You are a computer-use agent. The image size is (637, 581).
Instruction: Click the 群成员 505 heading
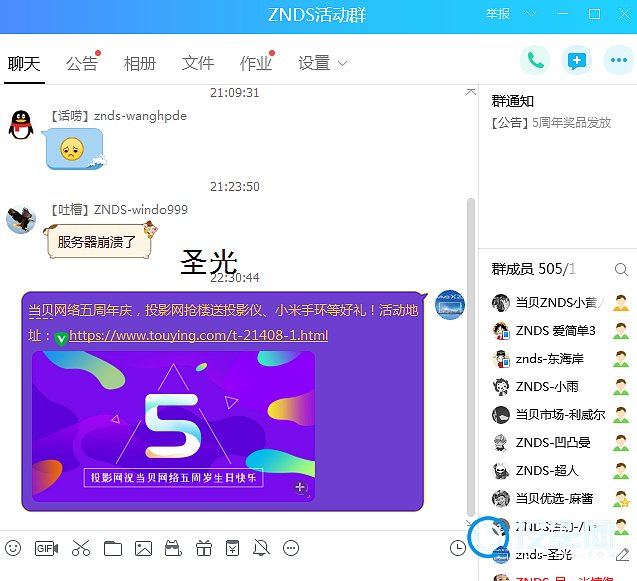point(533,269)
